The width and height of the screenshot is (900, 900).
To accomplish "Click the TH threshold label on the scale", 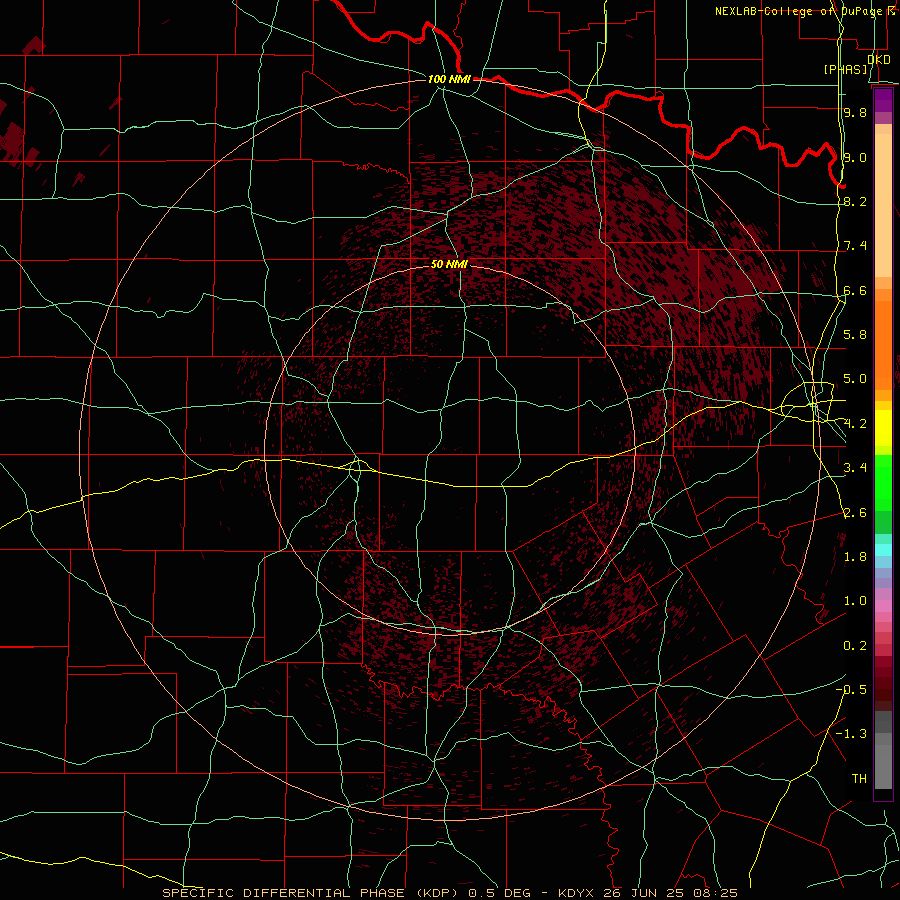I will [859, 779].
